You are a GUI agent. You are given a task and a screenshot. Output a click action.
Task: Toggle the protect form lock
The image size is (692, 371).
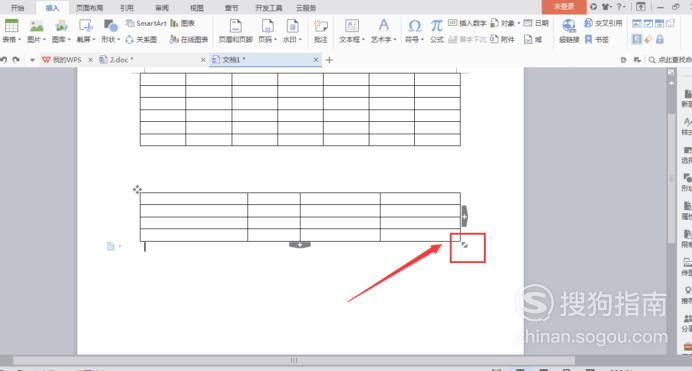click(660, 40)
